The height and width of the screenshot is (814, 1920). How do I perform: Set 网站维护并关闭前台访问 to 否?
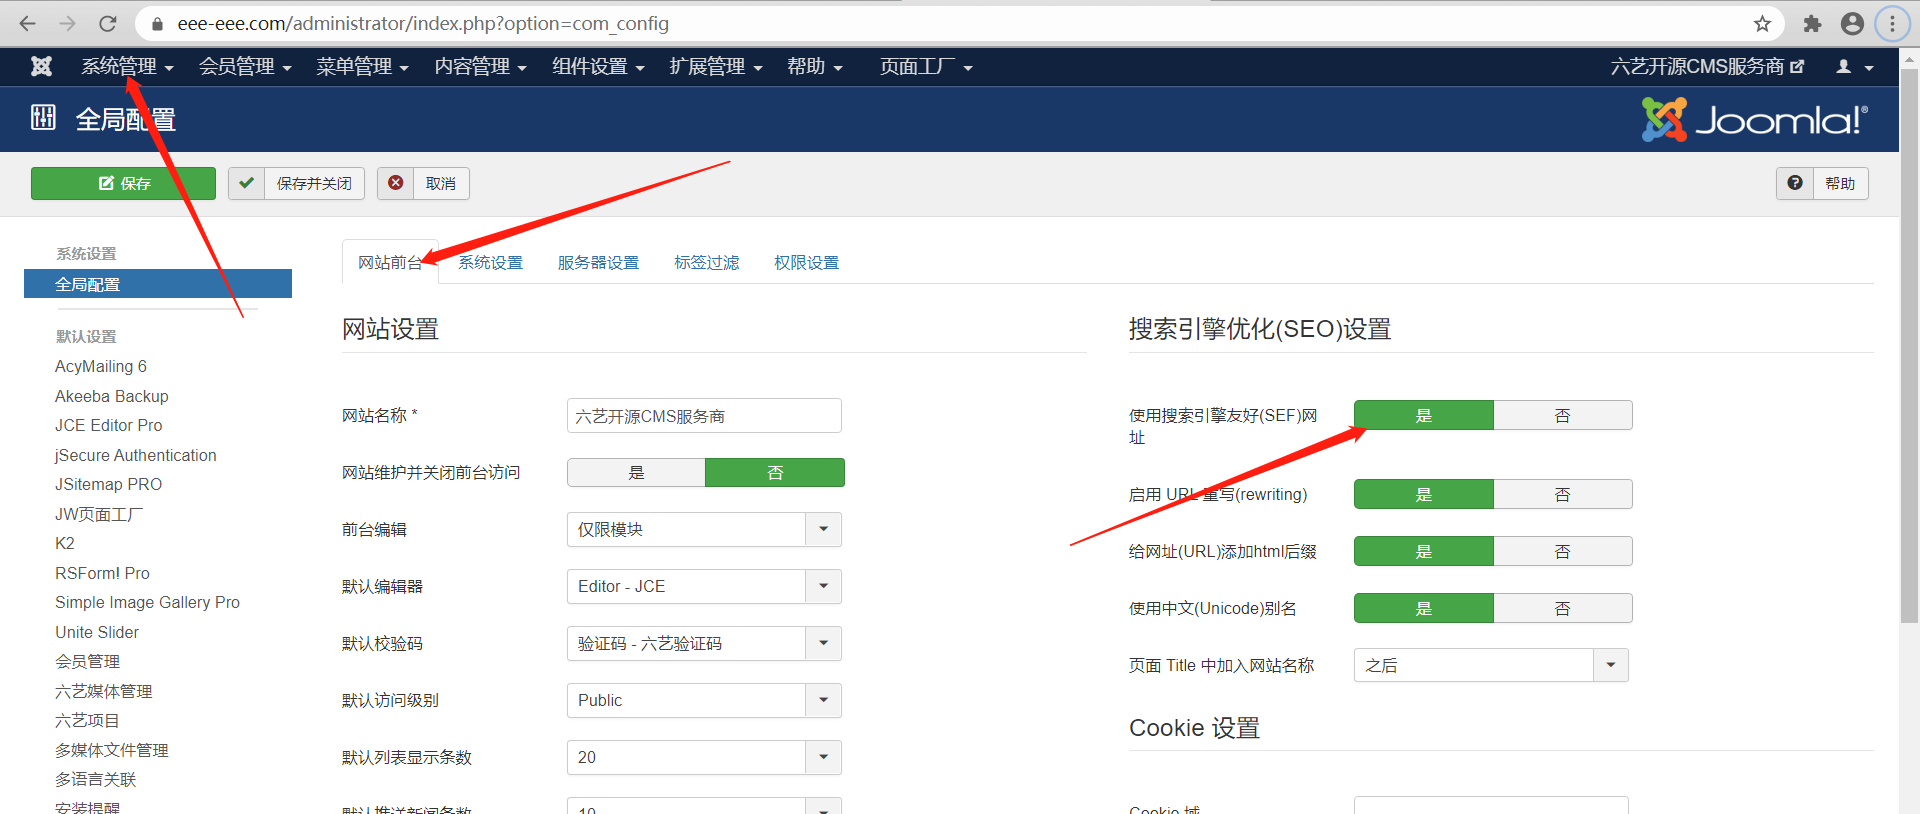(x=775, y=472)
